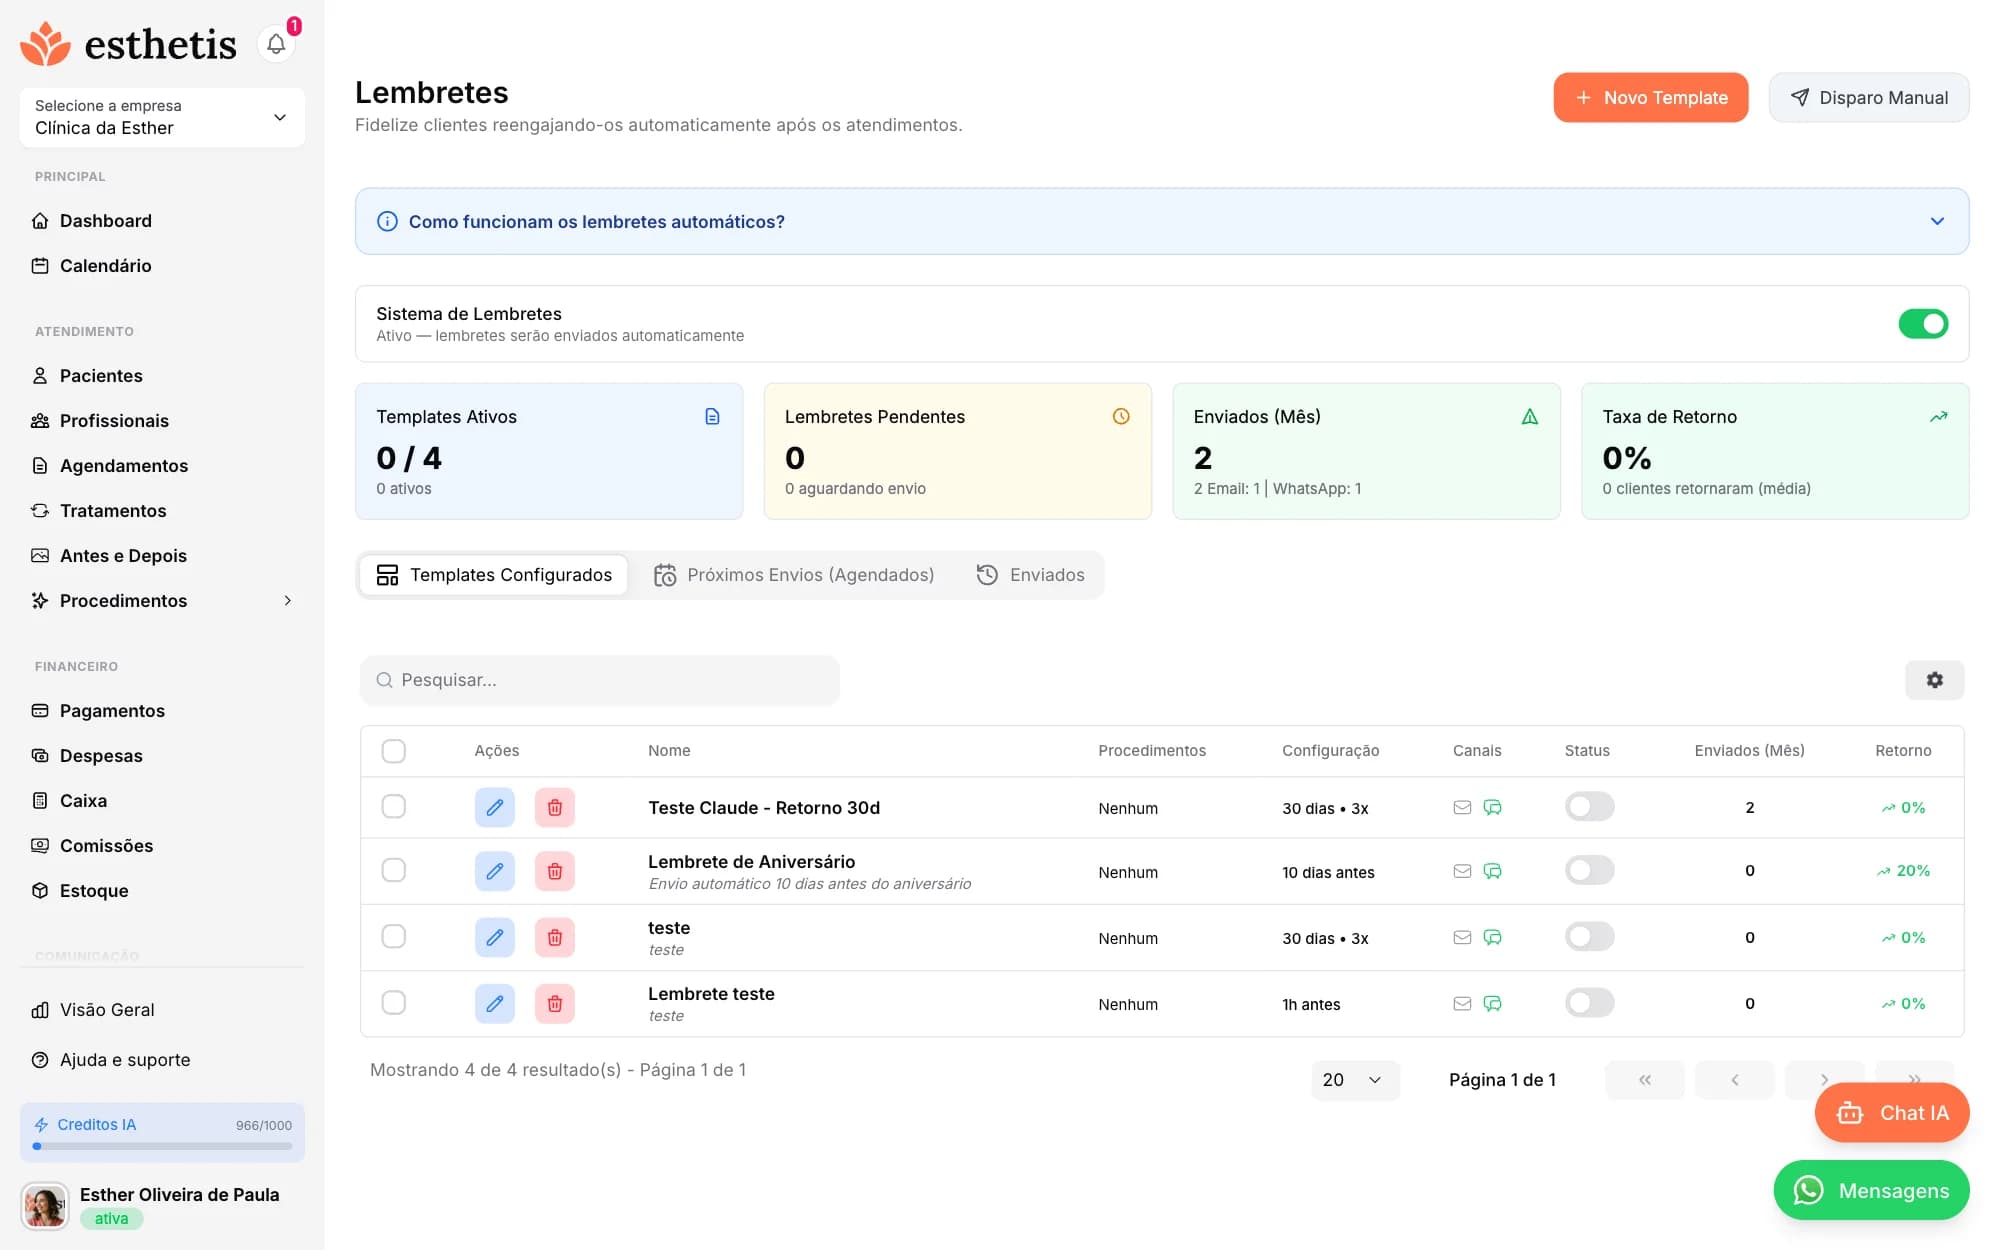Viewport: 2000px width, 1250px height.
Task: Click the Novo Template button
Action: 1650,98
